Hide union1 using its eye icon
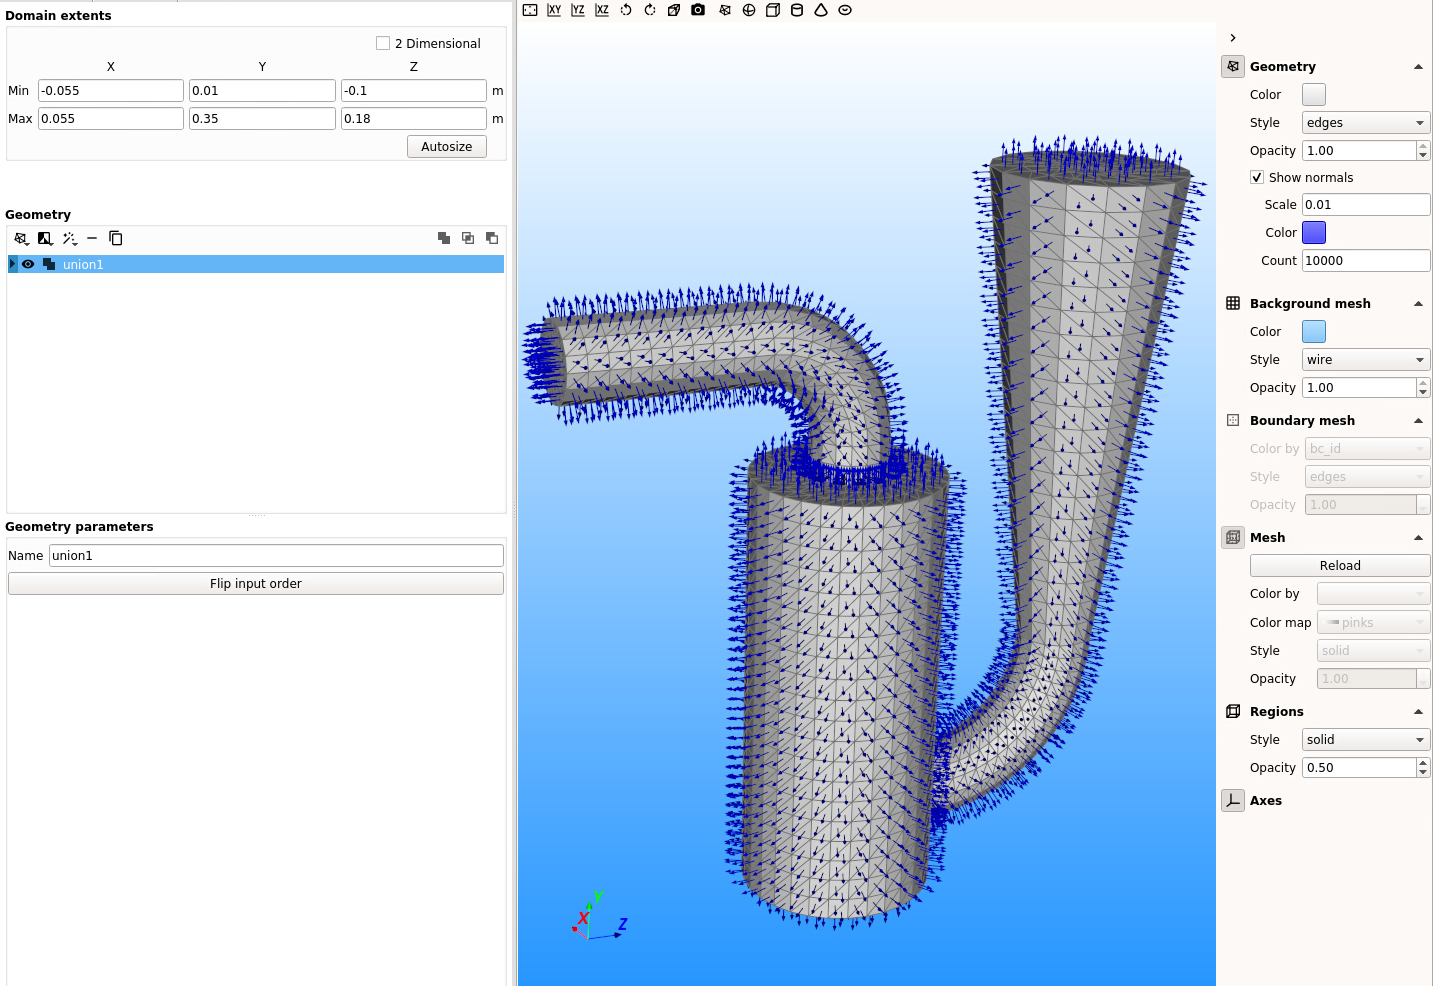 [28, 264]
